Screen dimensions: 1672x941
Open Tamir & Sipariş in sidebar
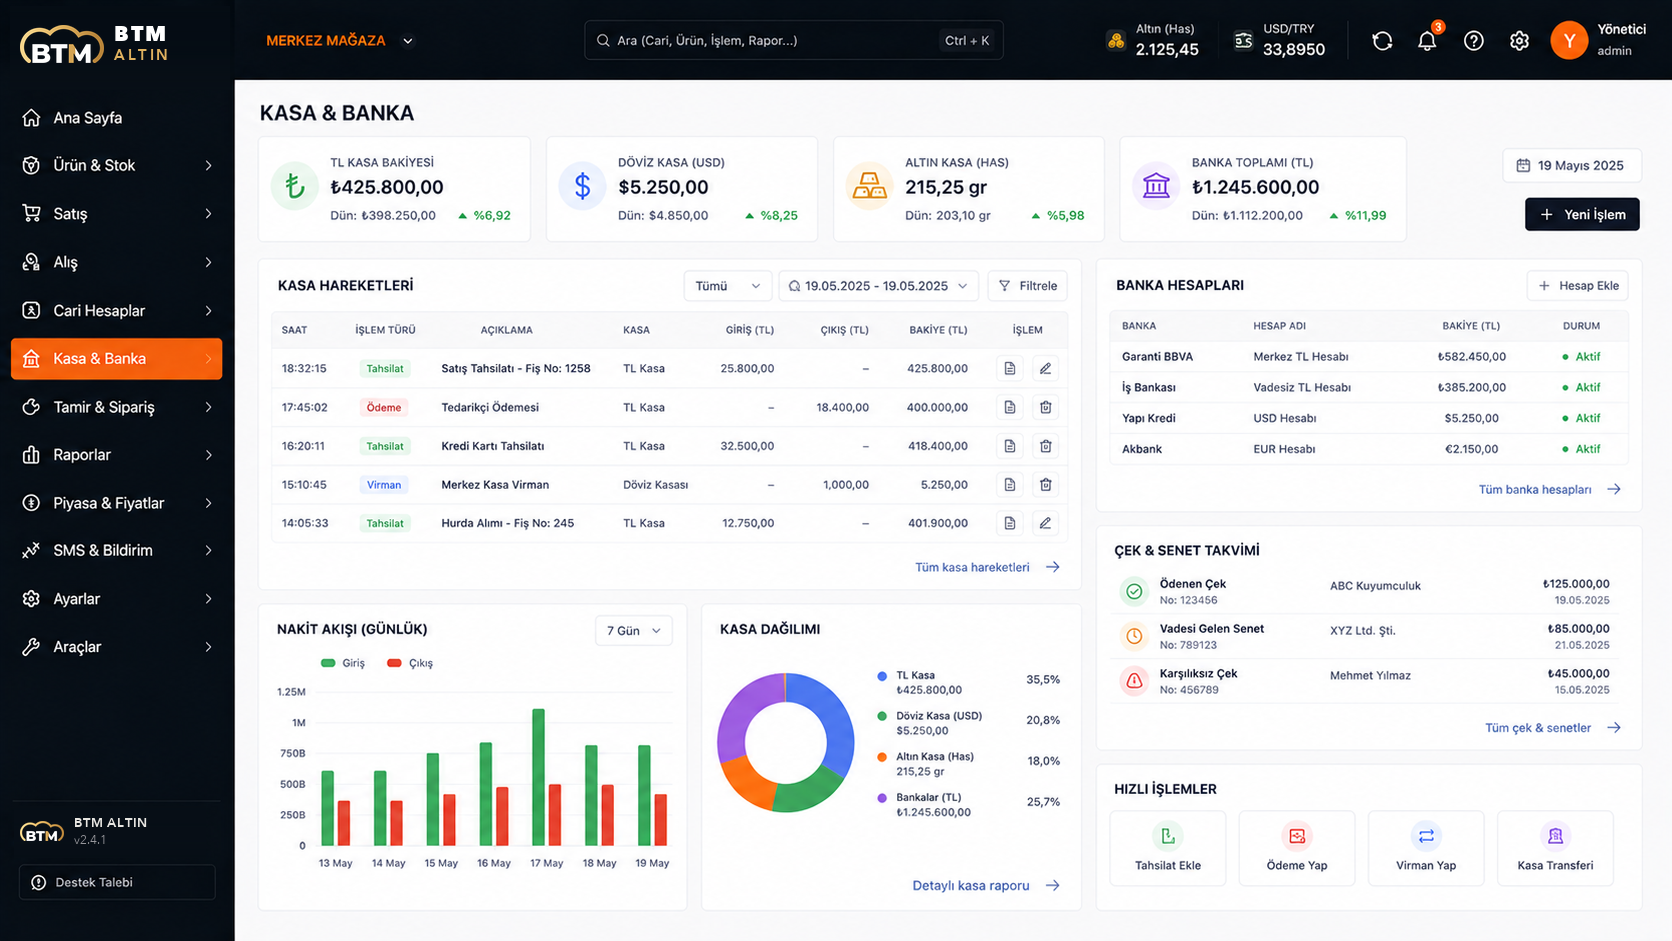tap(117, 407)
